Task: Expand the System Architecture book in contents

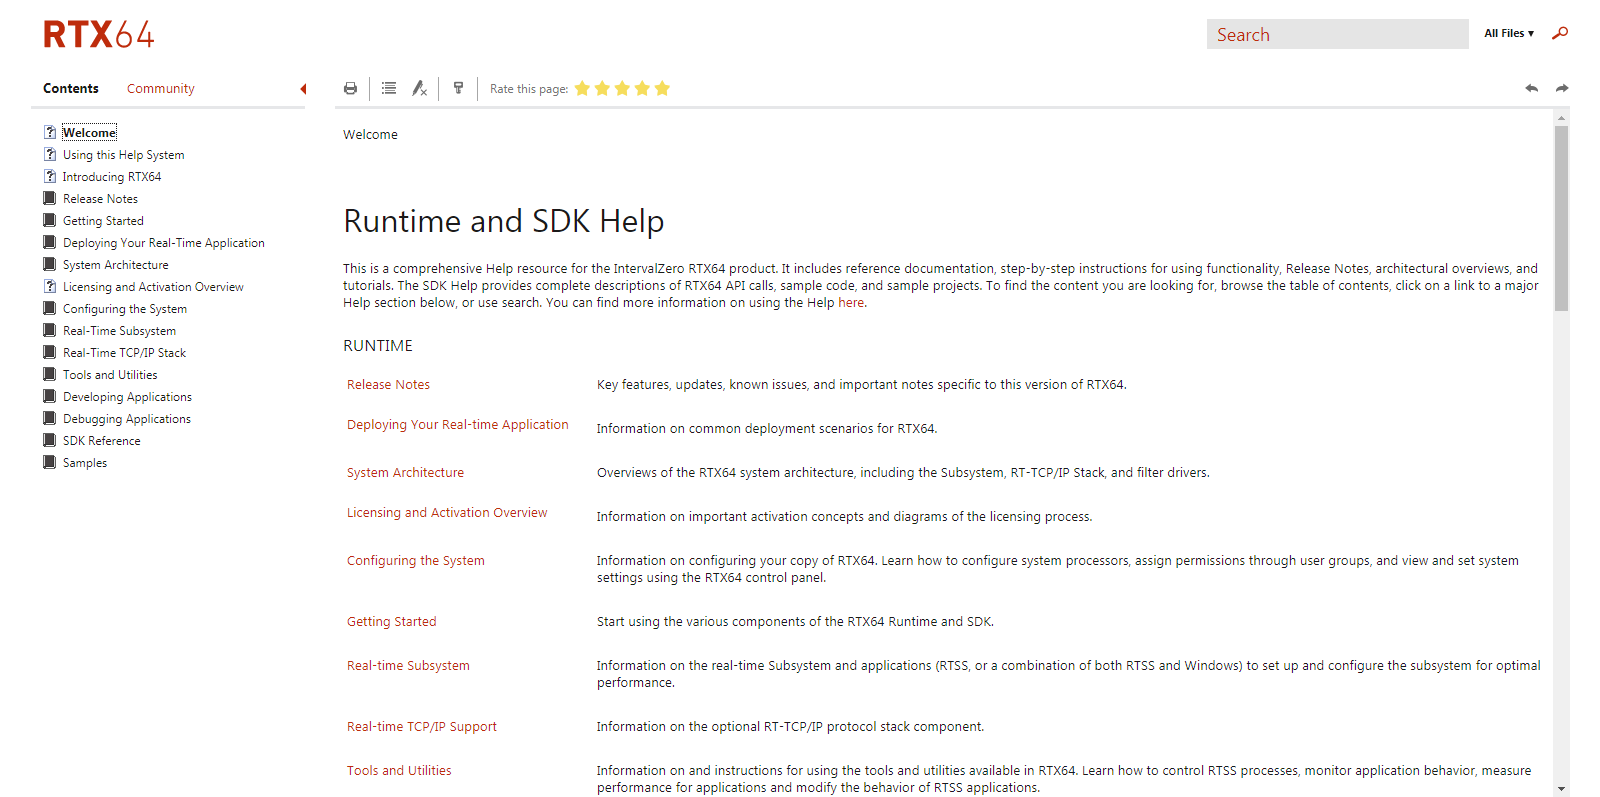Action: click(x=50, y=264)
